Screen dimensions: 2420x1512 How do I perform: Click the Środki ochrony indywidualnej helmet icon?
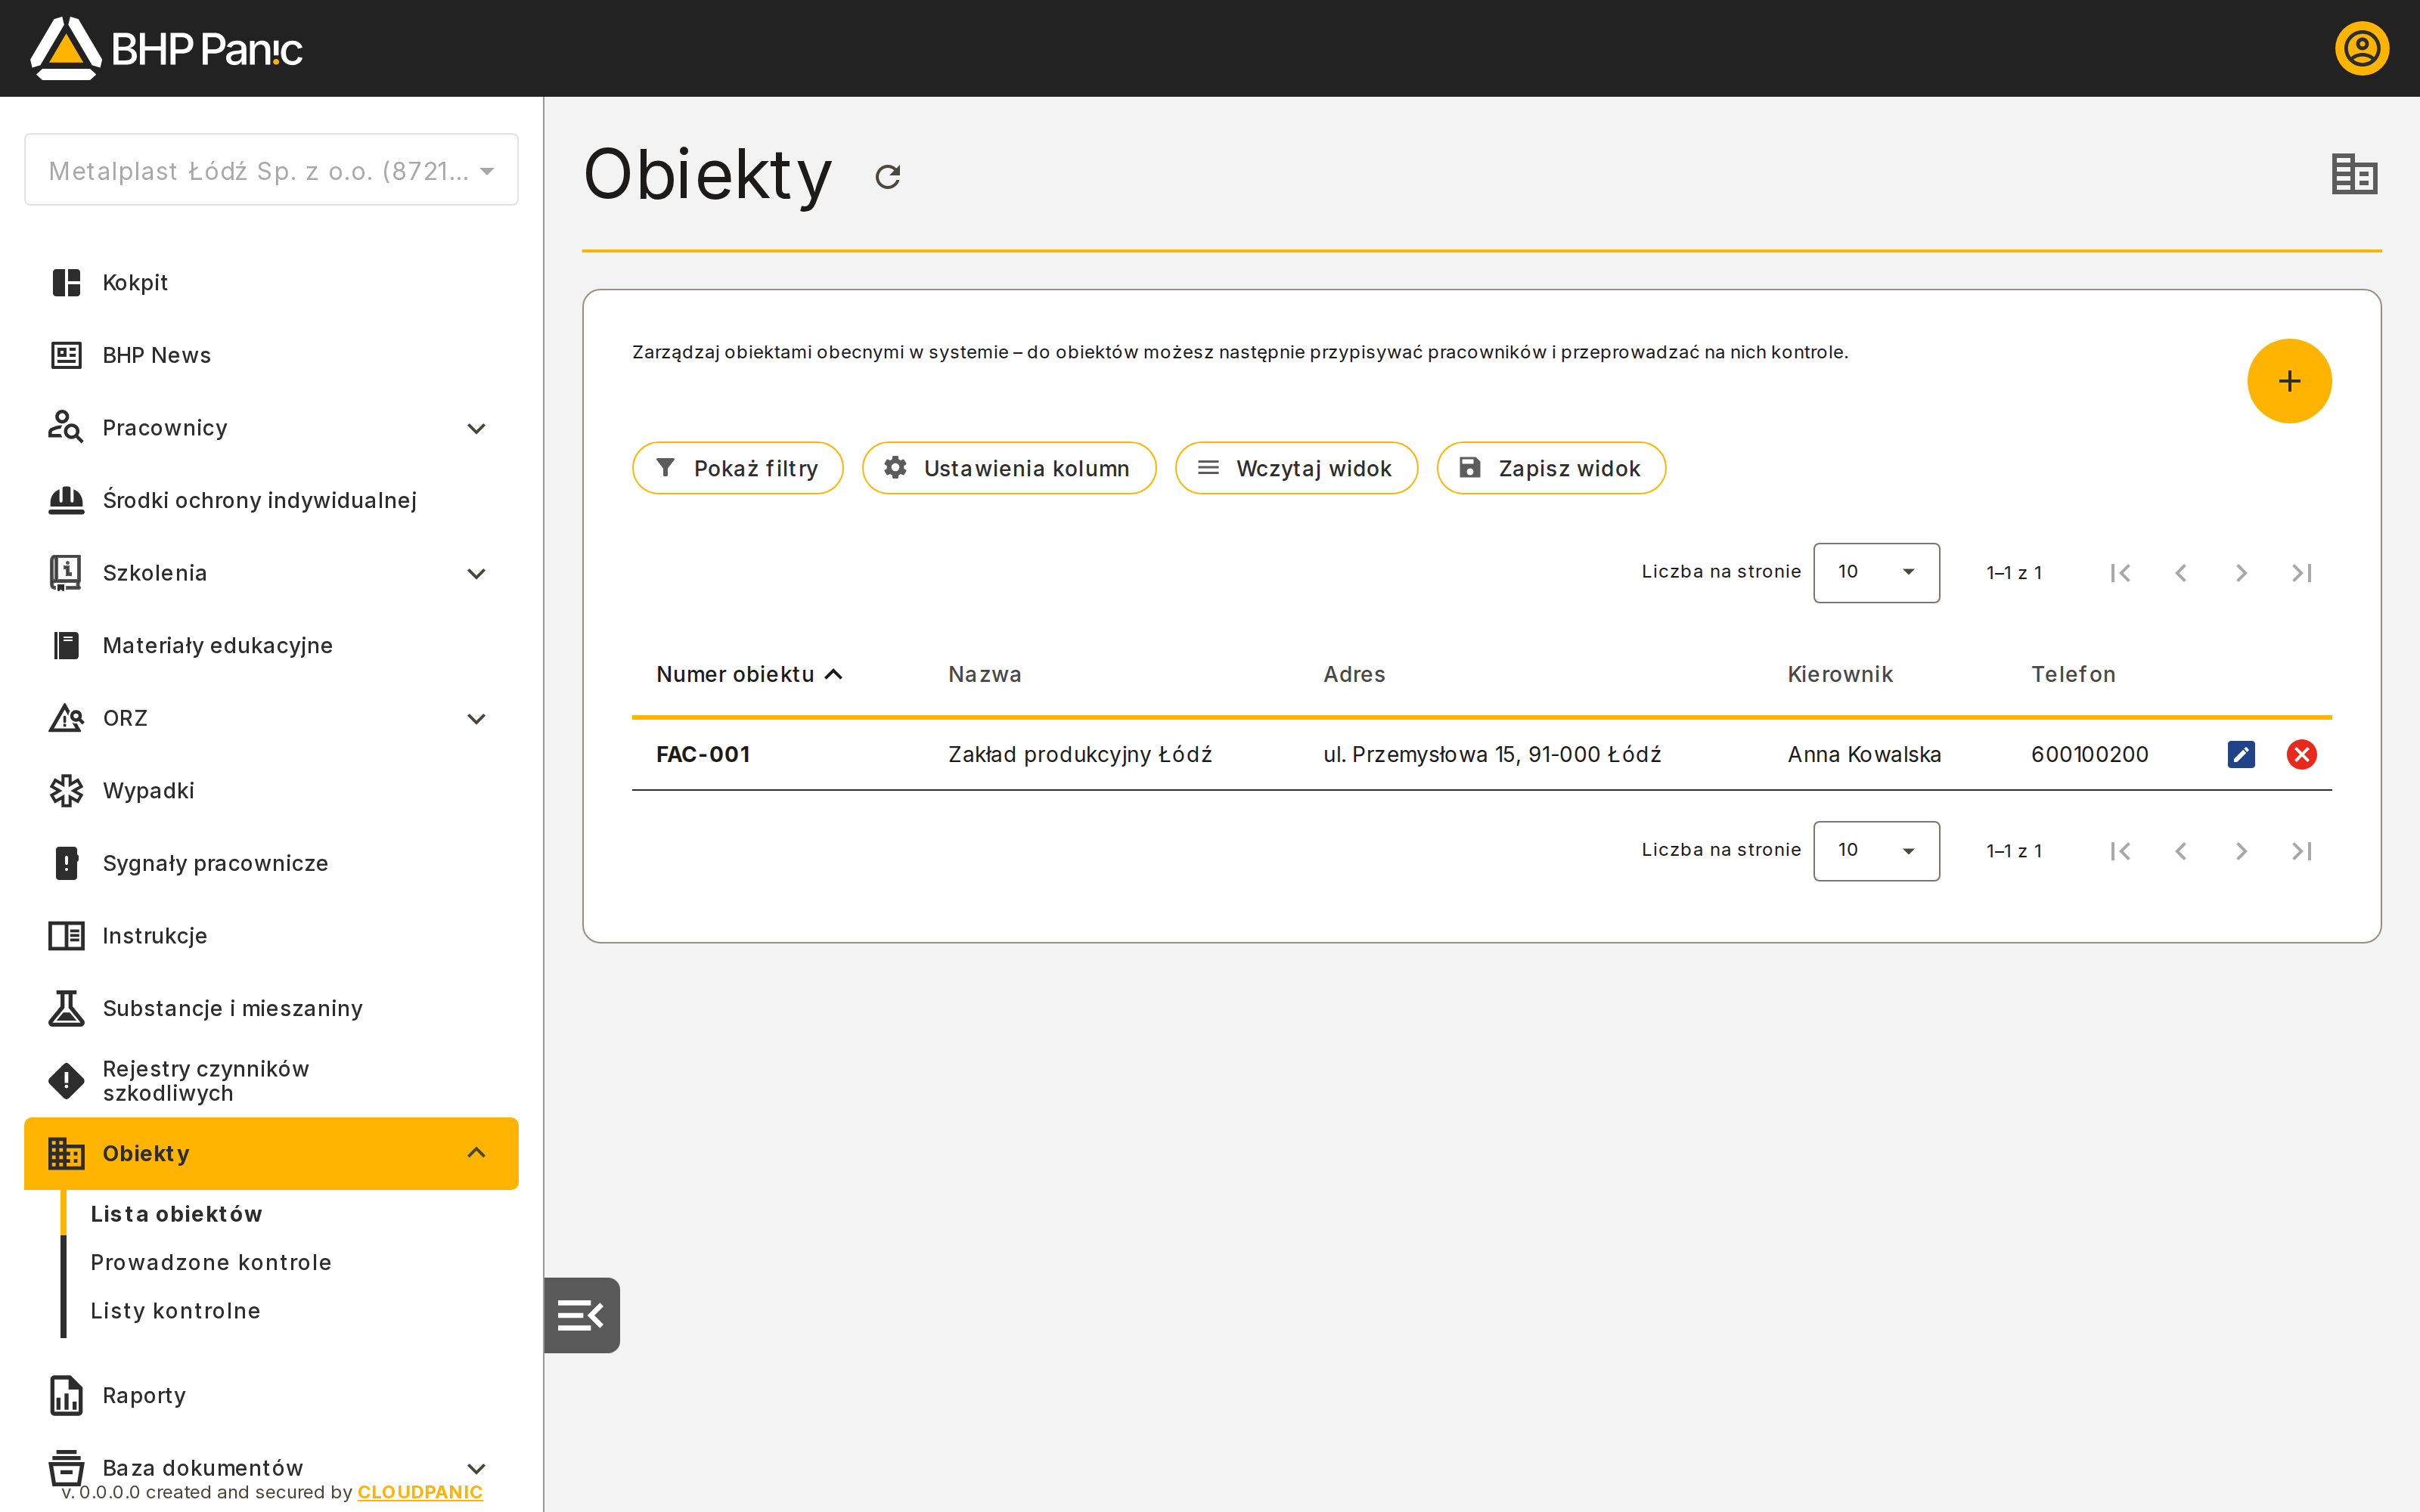tap(66, 500)
